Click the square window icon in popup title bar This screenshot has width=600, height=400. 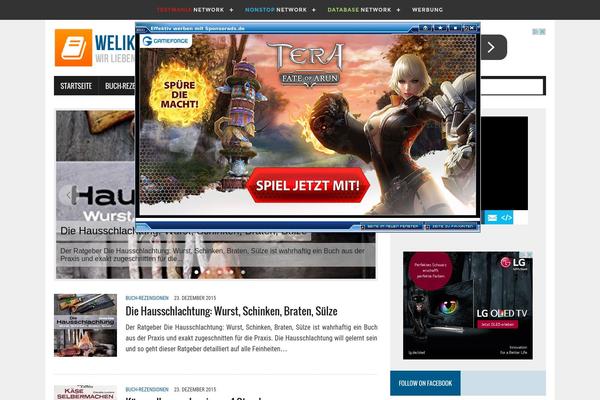[455, 28]
